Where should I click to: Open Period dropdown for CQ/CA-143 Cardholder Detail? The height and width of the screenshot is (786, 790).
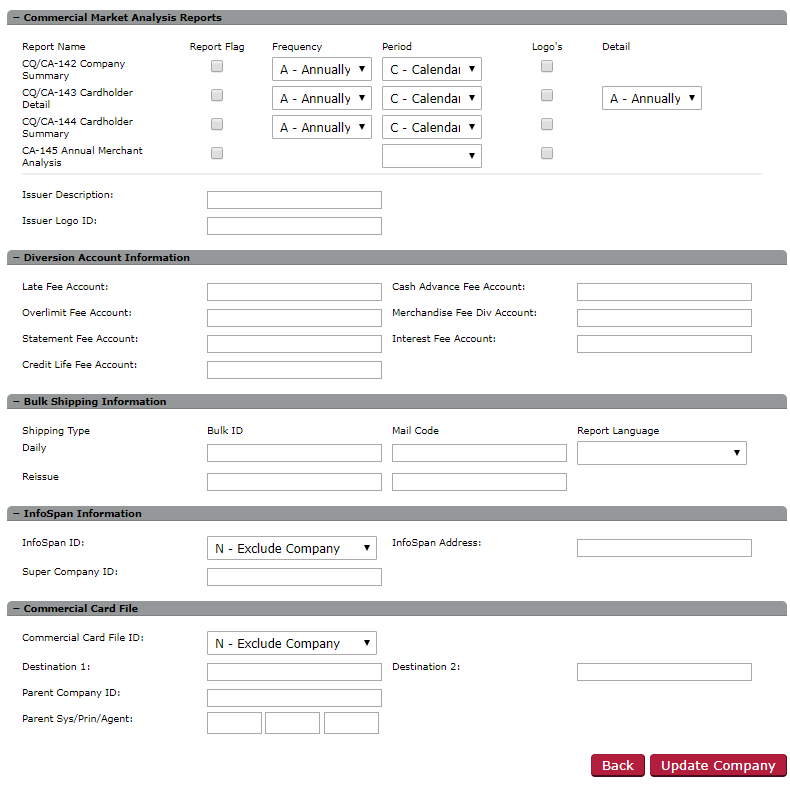tap(432, 98)
